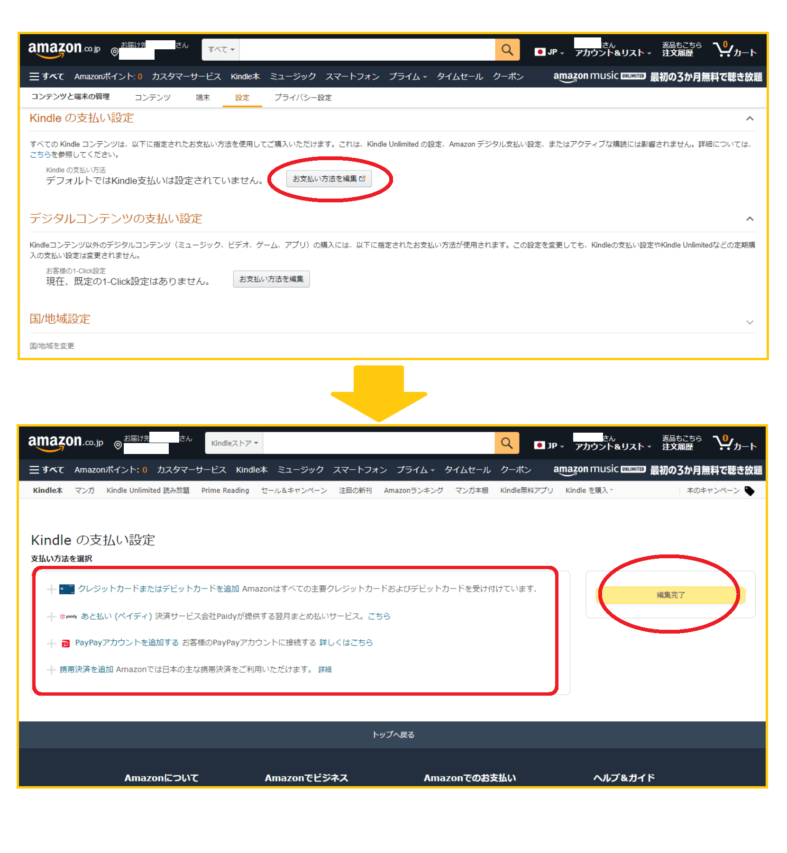The image size is (787, 853).
Task: Switch to 端末 tab
Action: (203, 98)
